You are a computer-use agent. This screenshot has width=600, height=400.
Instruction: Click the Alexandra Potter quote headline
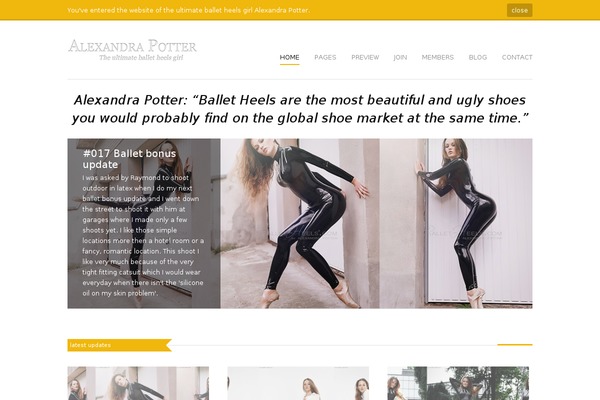[300, 109]
